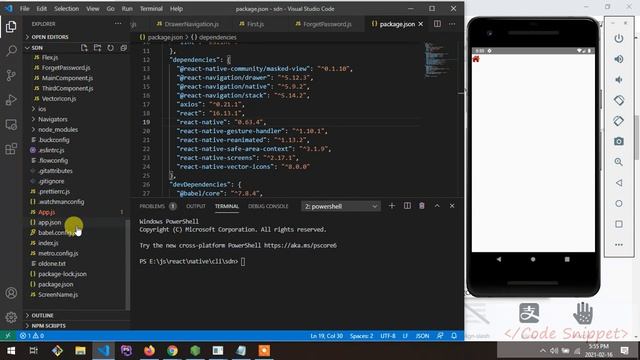Raise emulator volume

(619, 59)
